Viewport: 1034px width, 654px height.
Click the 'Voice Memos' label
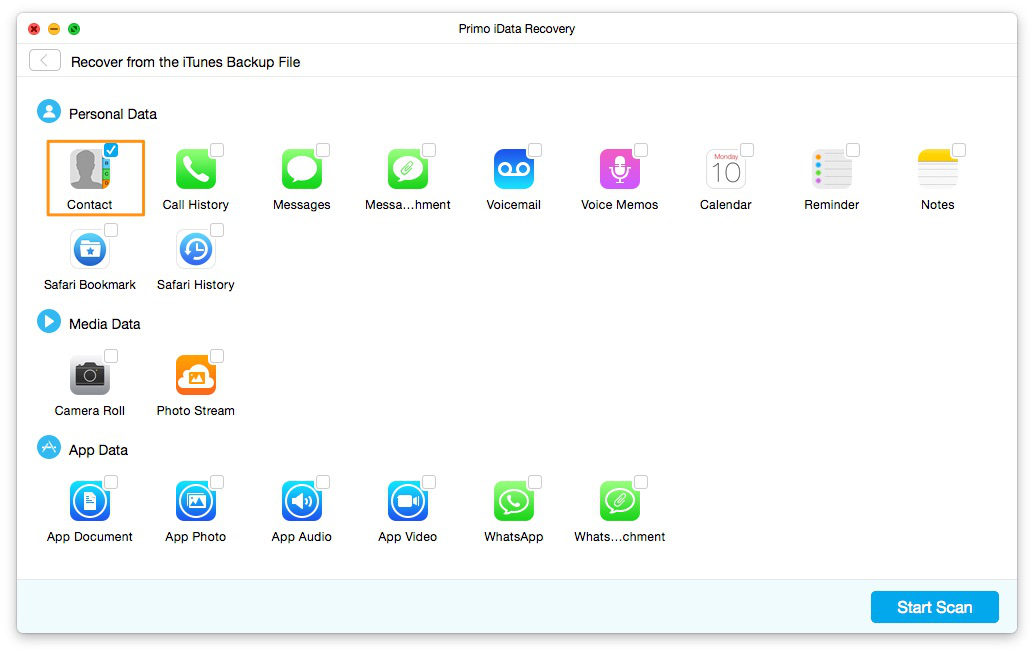coord(620,205)
